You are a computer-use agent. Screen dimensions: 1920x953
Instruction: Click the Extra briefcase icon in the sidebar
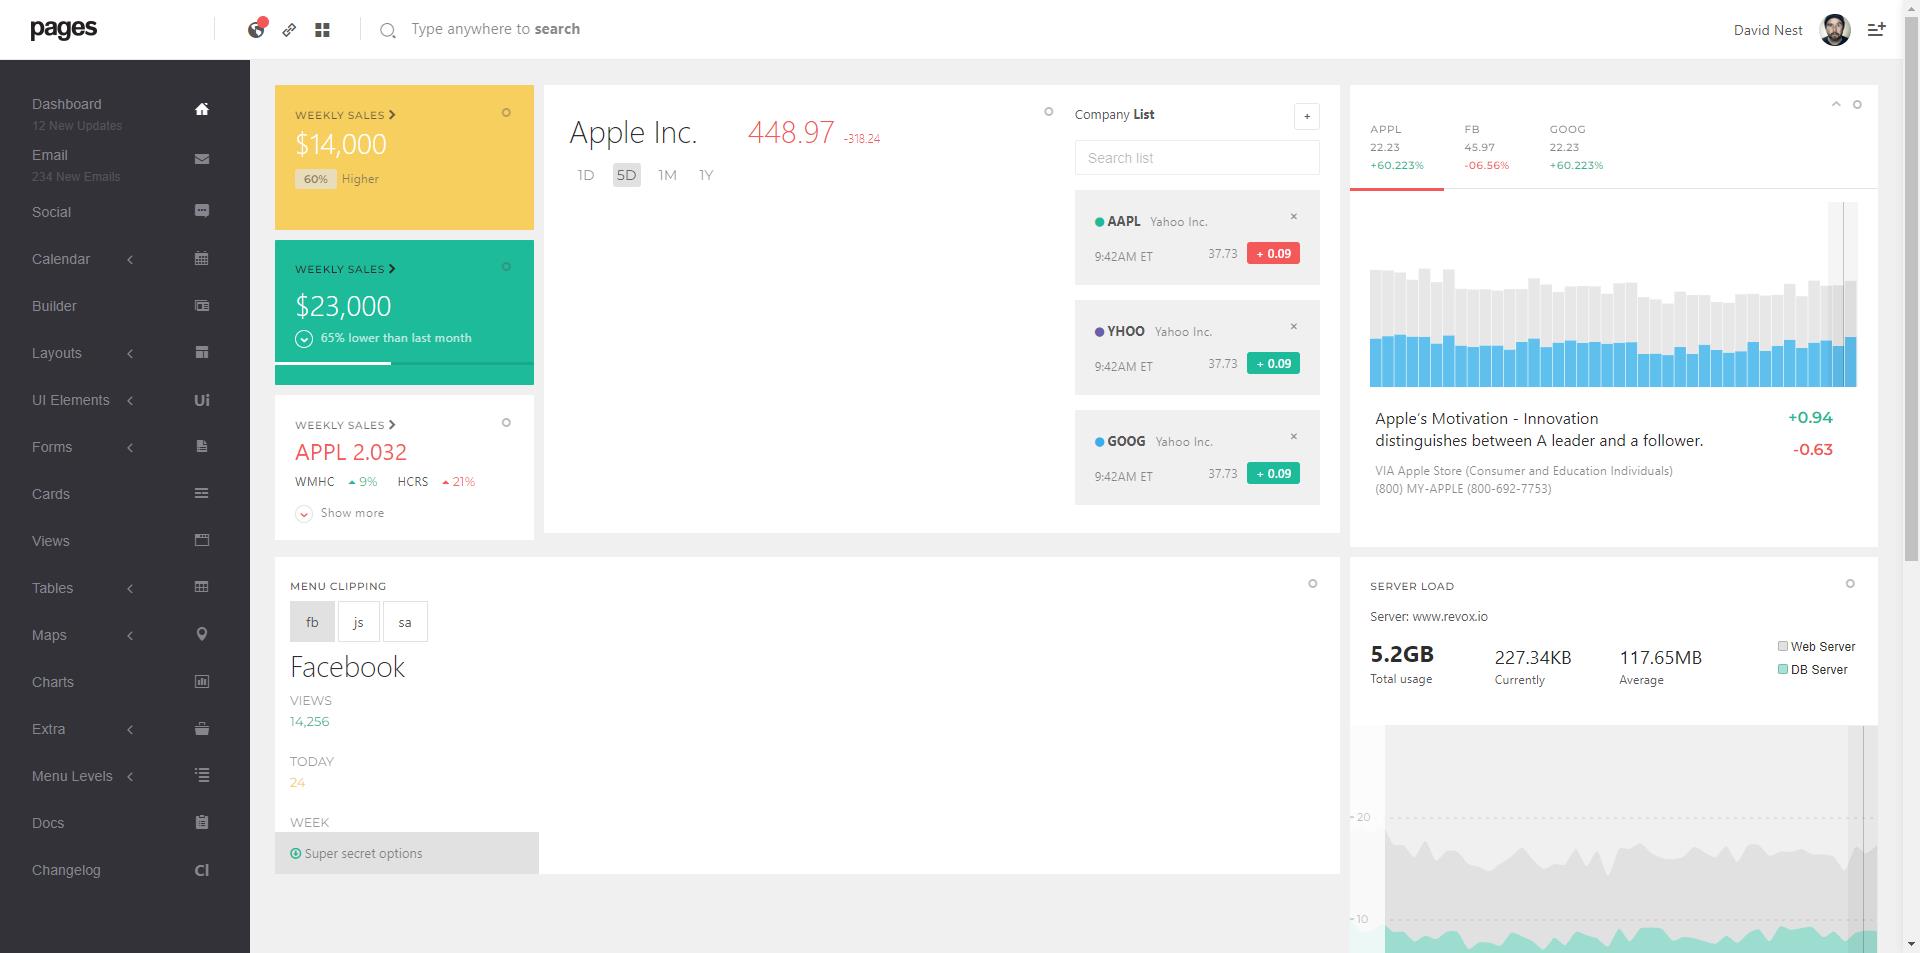[202, 728]
